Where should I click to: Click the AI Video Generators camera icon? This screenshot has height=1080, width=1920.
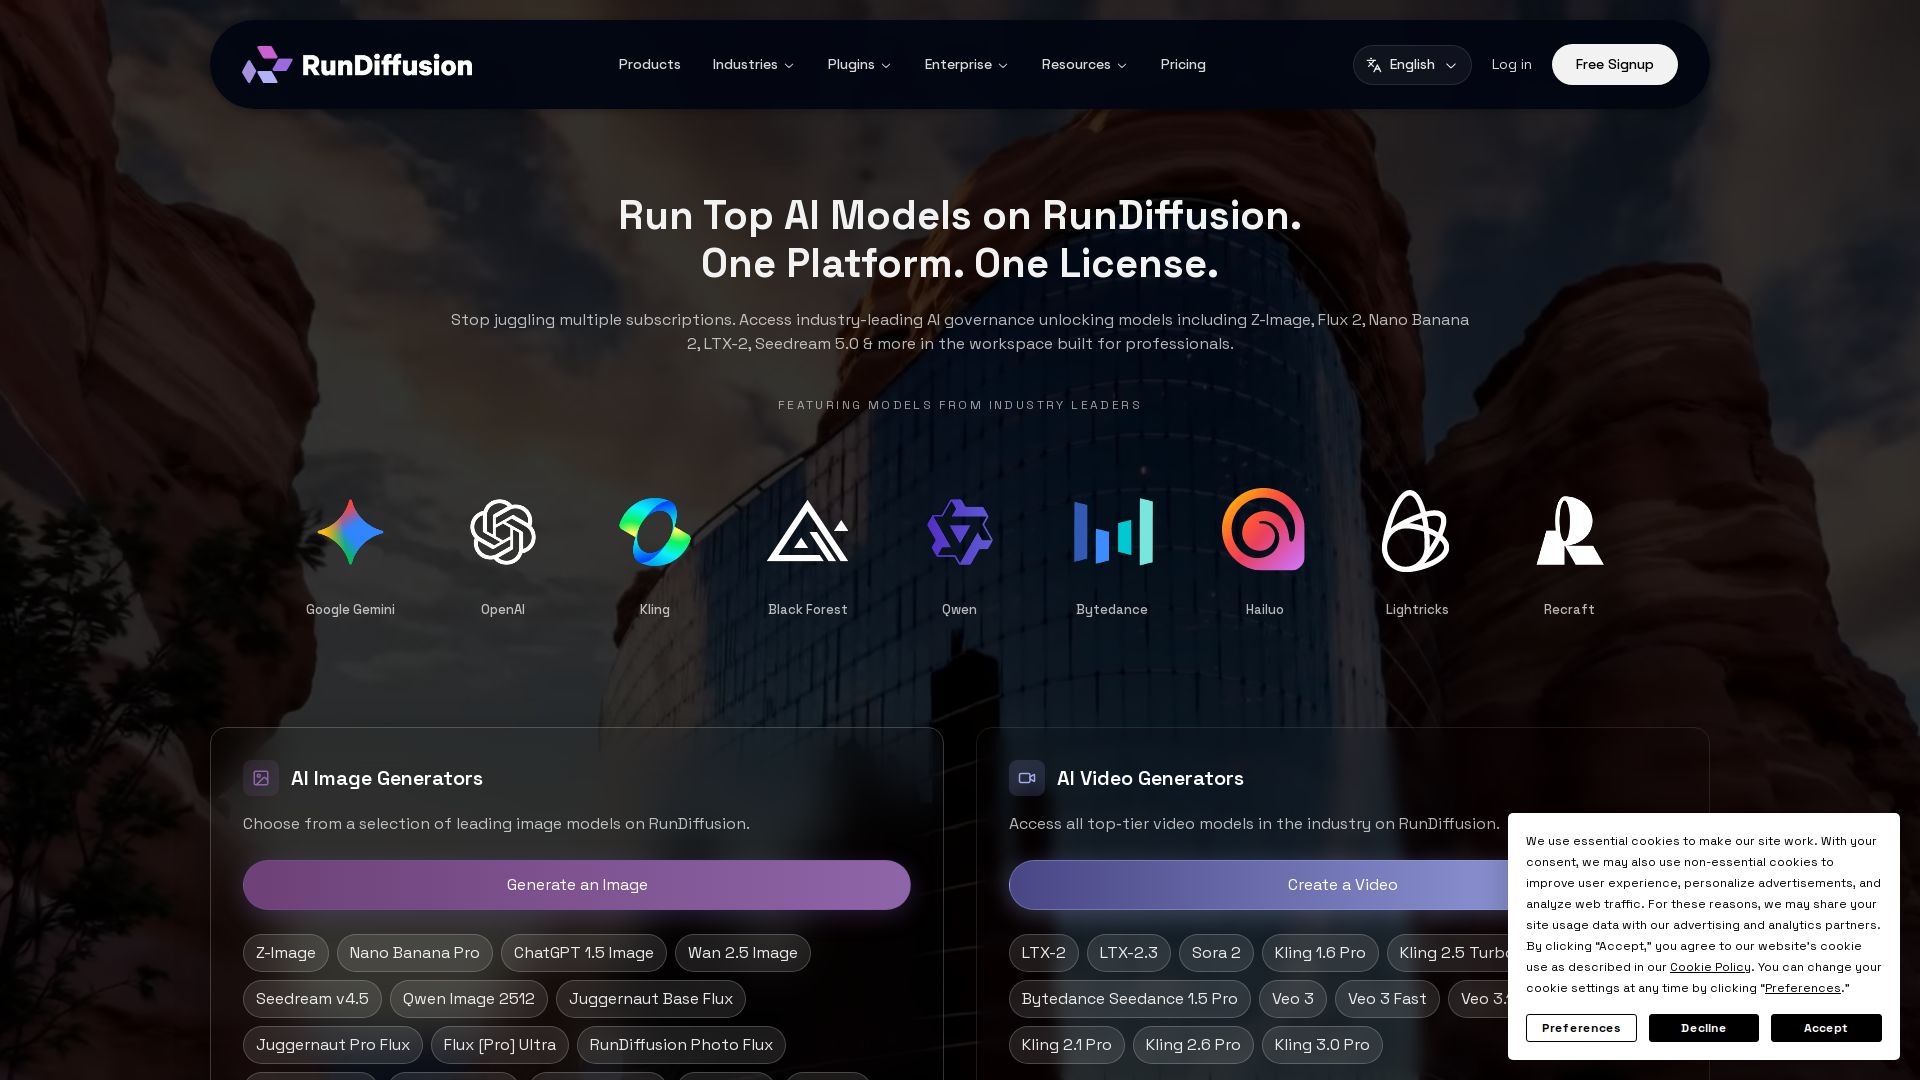coord(1027,778)
